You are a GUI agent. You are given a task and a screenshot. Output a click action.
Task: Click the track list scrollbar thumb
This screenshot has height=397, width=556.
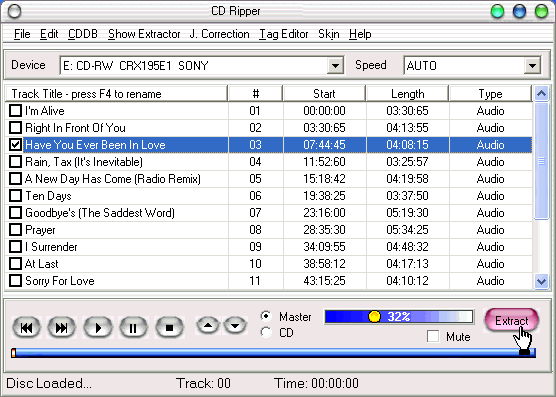coord(541,161)
